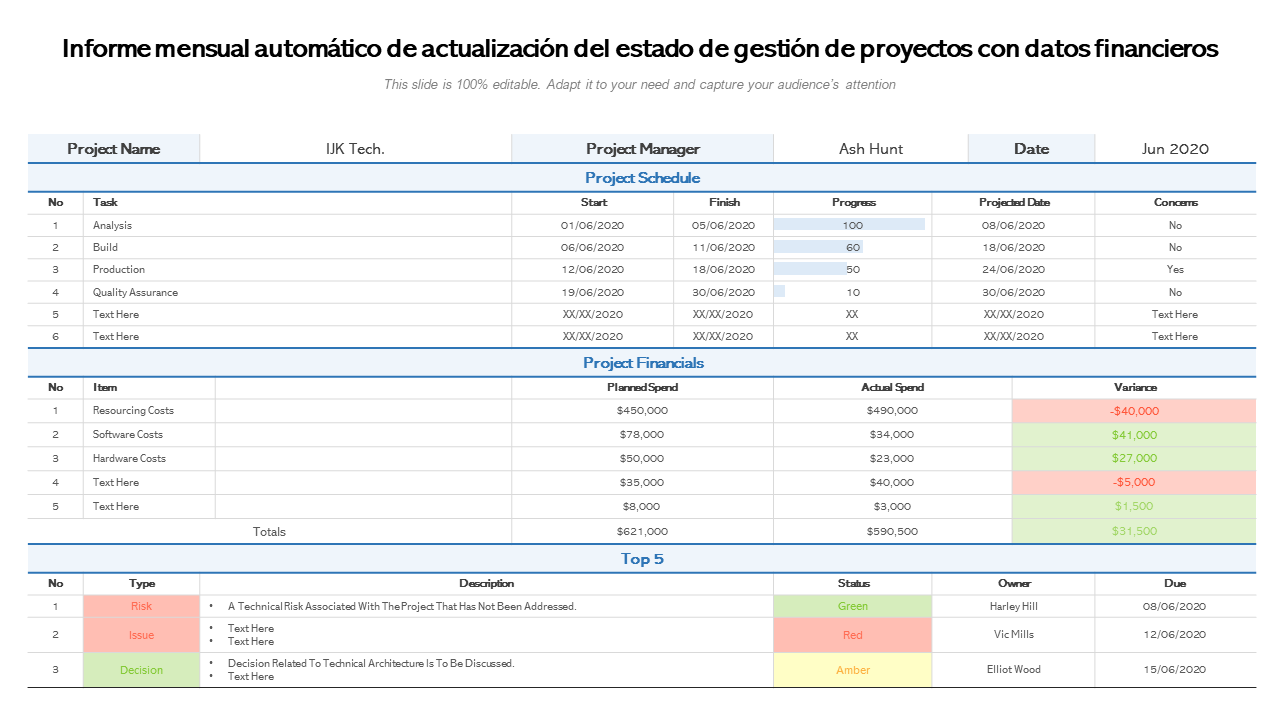Select the red variance cell '-$5,000'
Image resolution: width=1280 pixels, height=720 pixels.
(x=1134, y=483)
